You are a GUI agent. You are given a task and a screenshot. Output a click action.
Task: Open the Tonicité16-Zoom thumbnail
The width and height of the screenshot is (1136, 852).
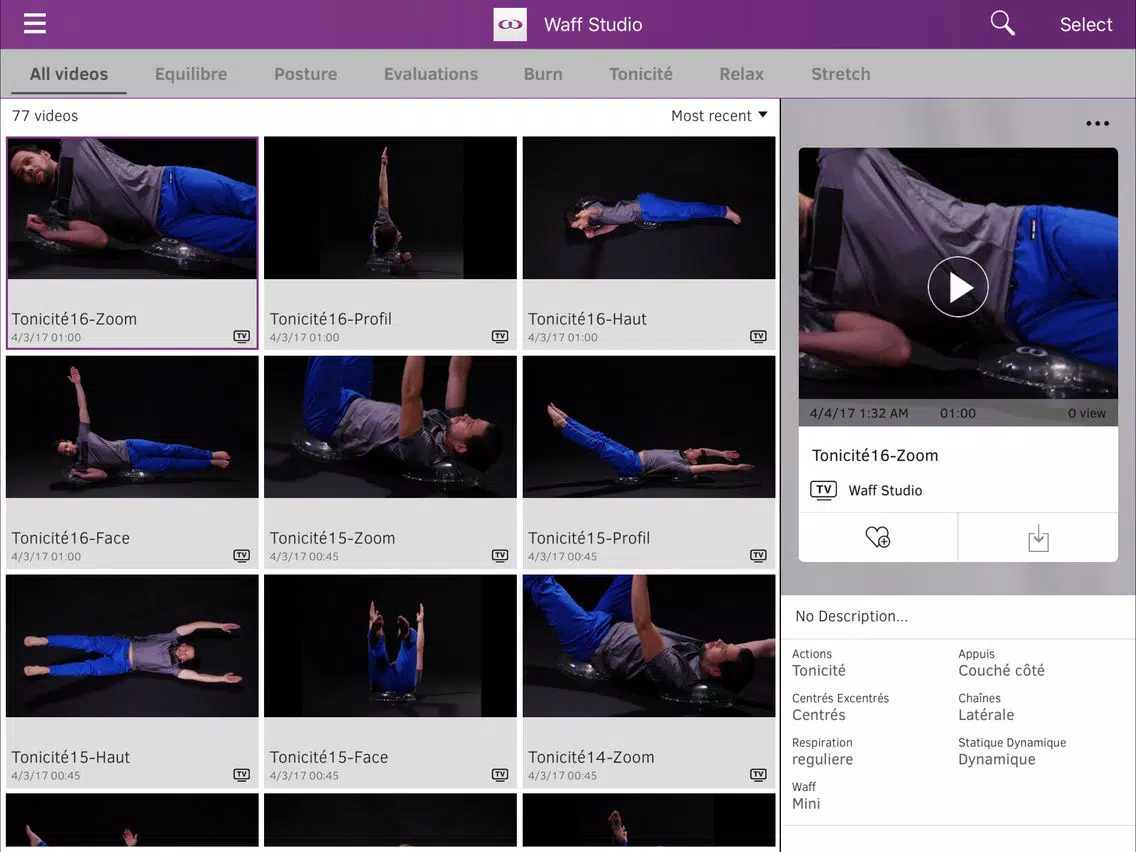coord(132,208)
